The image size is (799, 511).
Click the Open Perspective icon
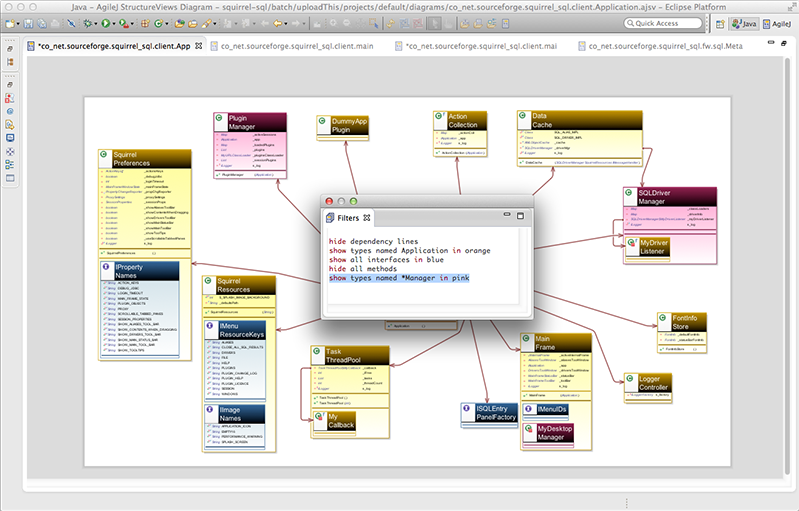pos(720,23)
